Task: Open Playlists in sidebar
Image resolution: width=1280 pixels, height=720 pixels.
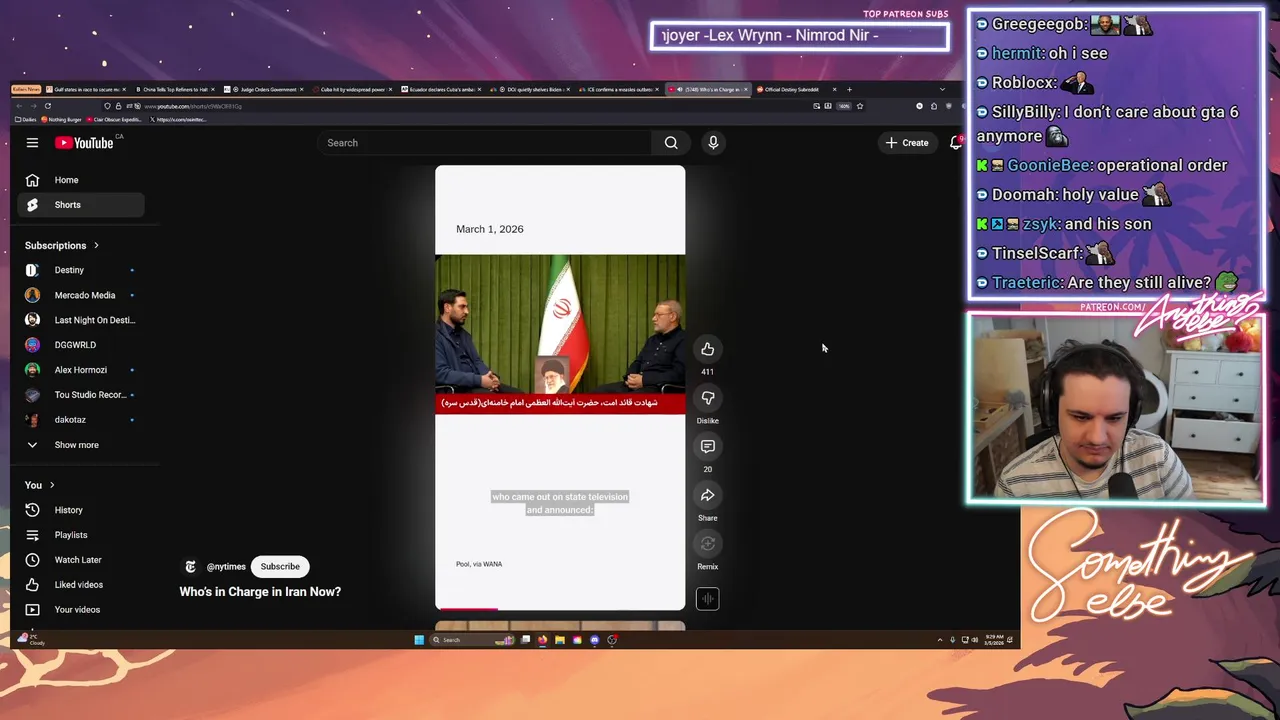Action: [x=81, y=535]
